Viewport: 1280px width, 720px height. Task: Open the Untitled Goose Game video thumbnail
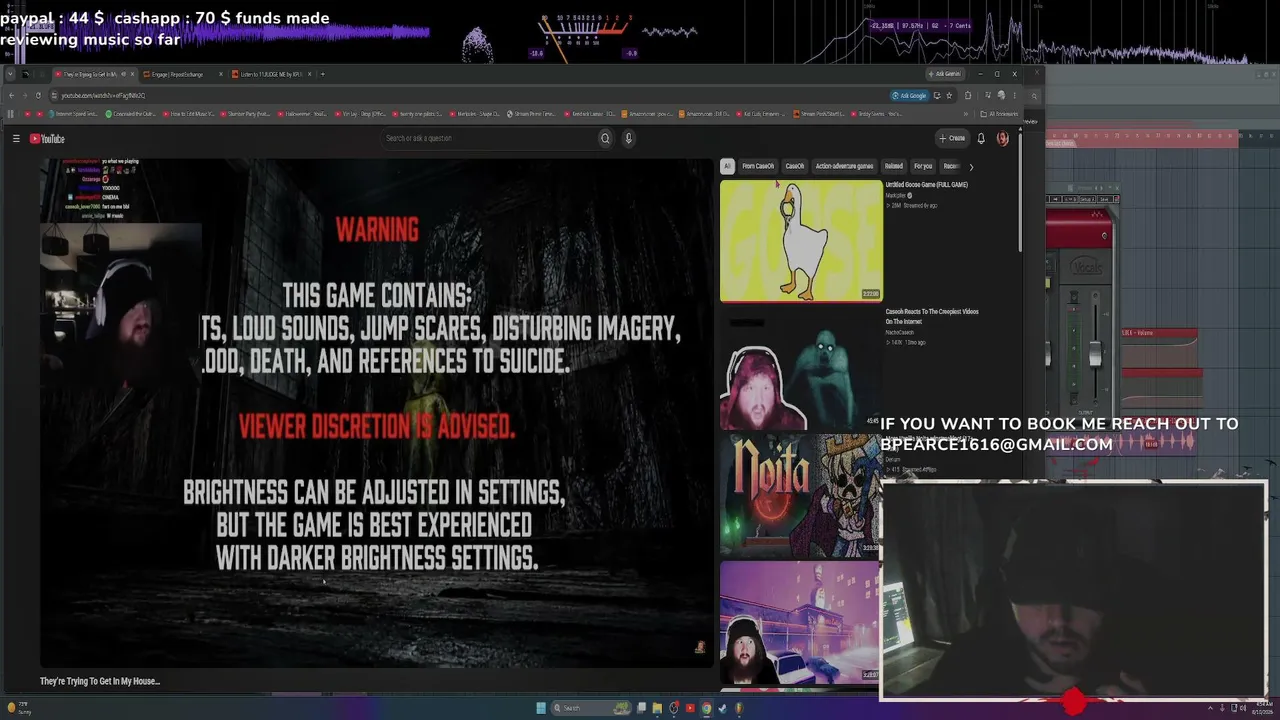pos(801,240)
